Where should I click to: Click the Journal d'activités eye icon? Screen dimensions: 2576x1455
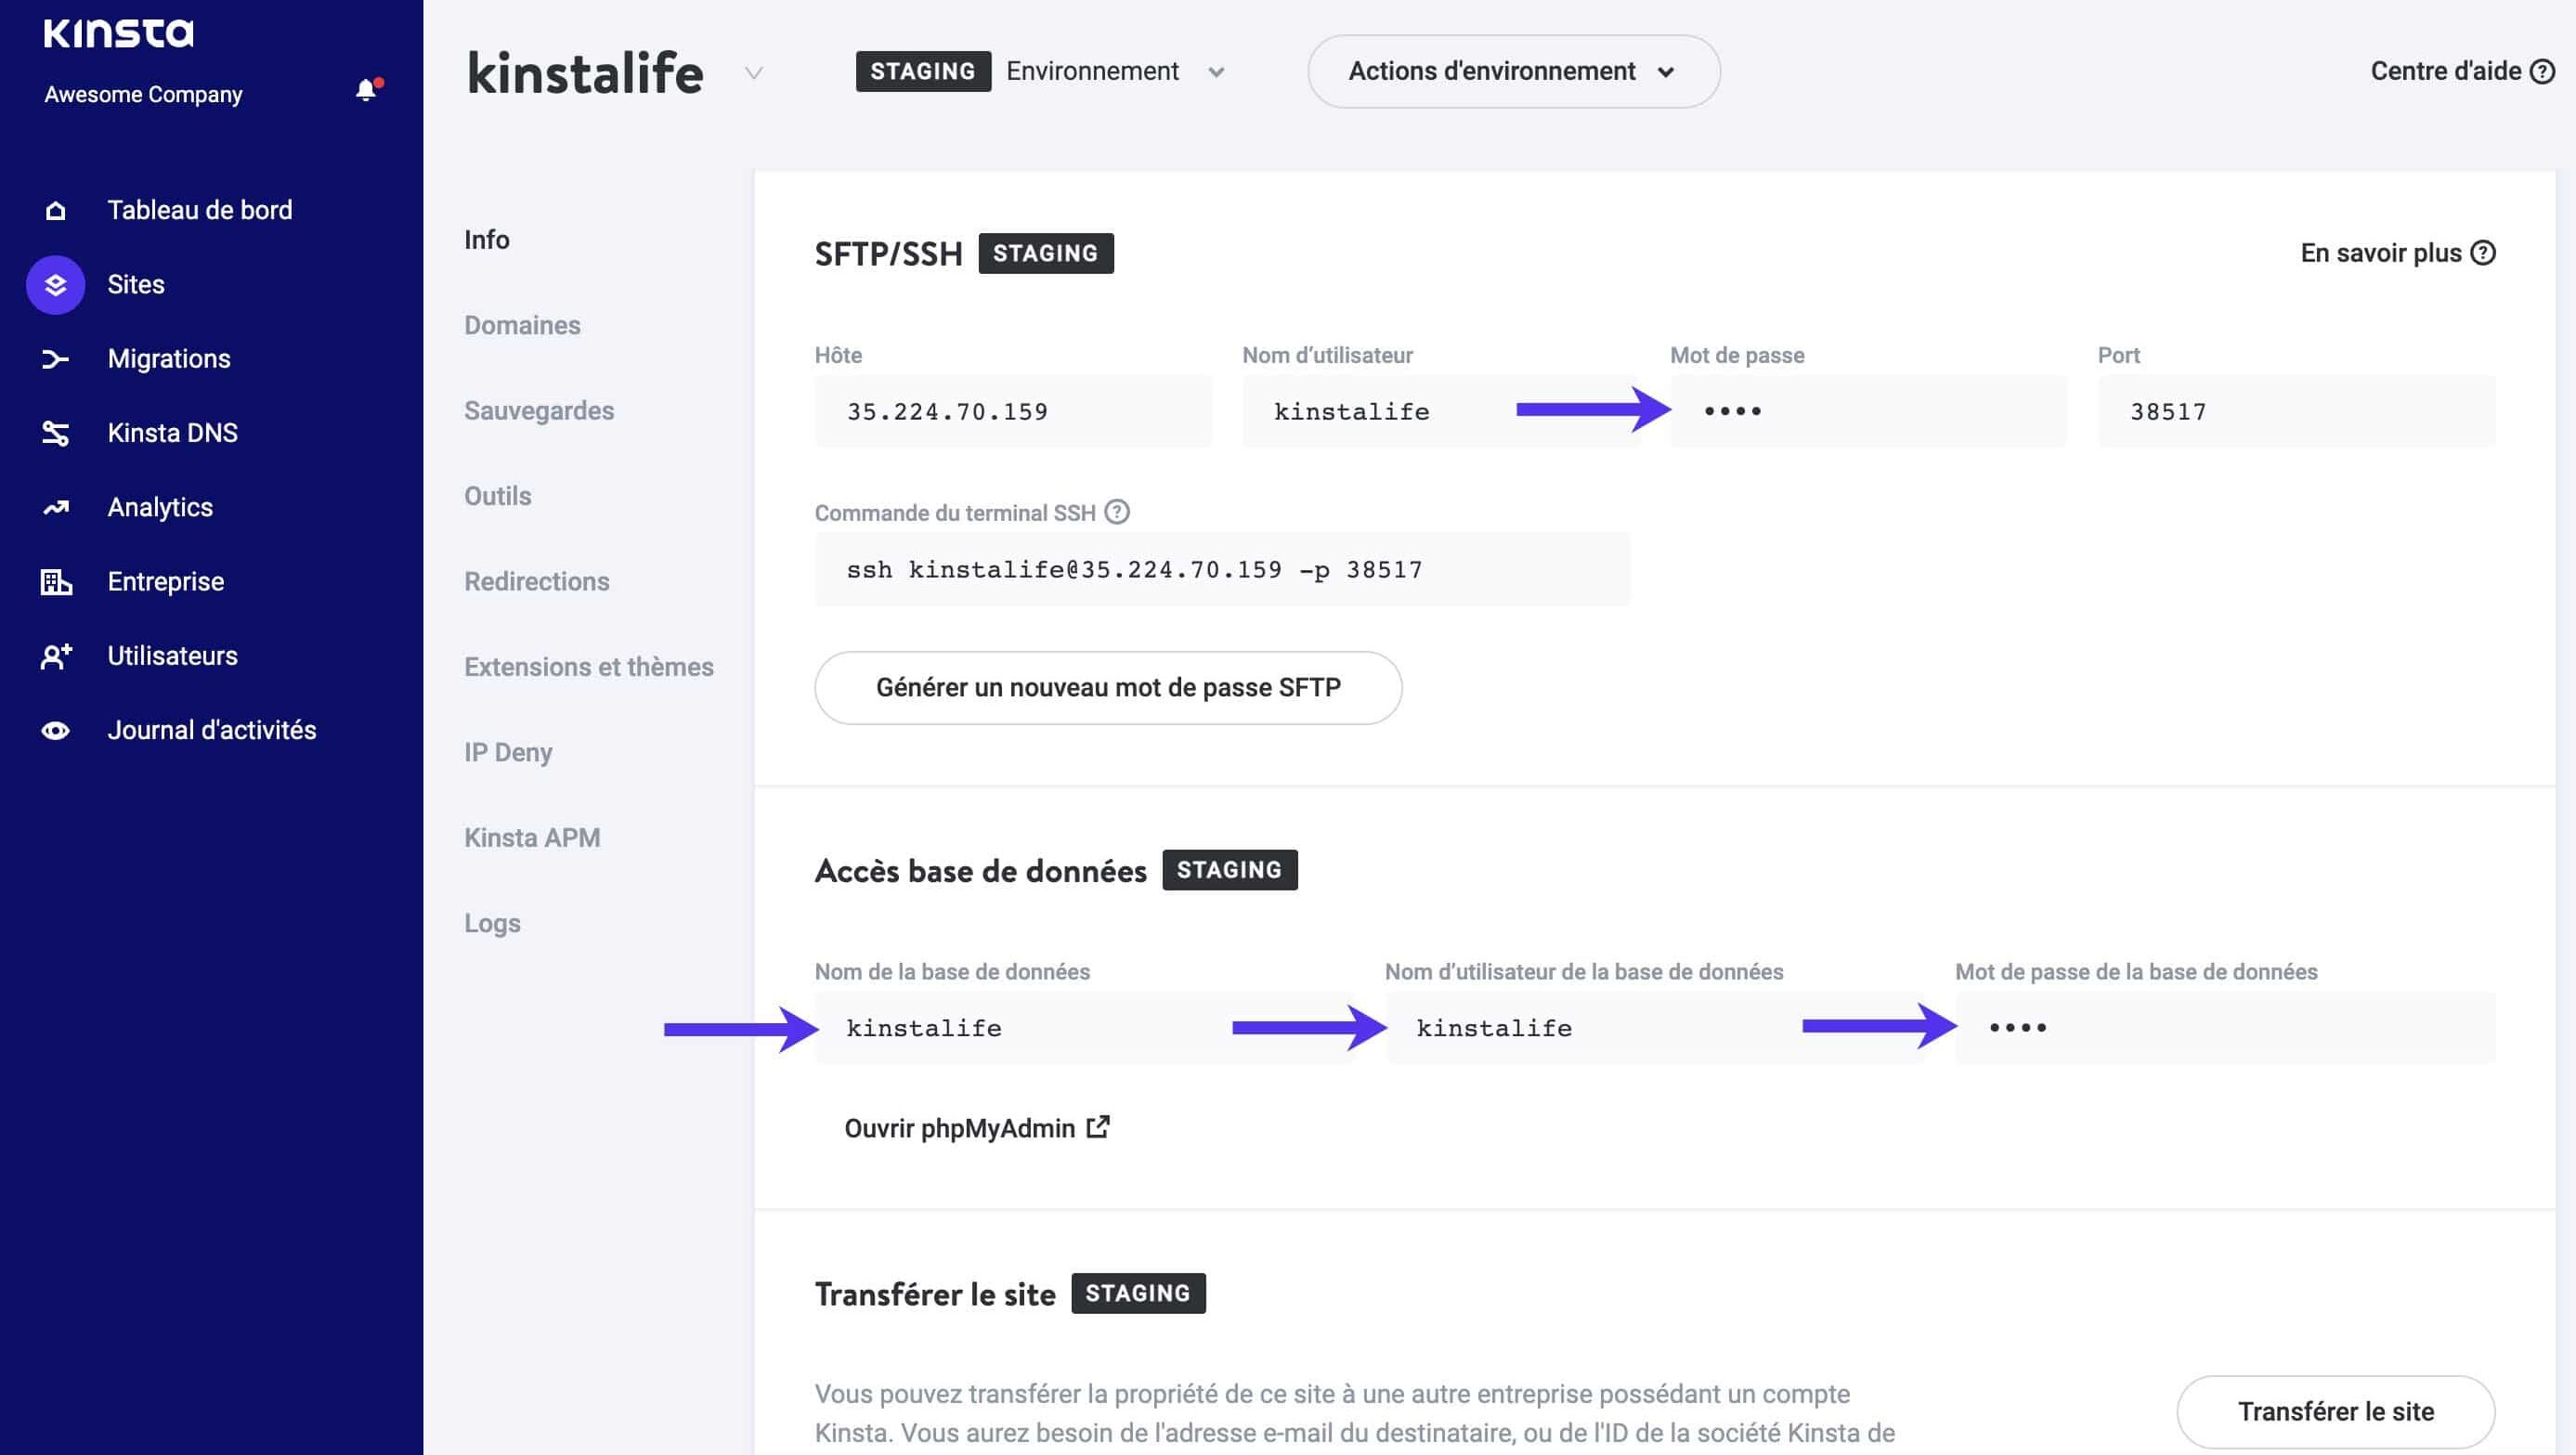coord(55,730)
